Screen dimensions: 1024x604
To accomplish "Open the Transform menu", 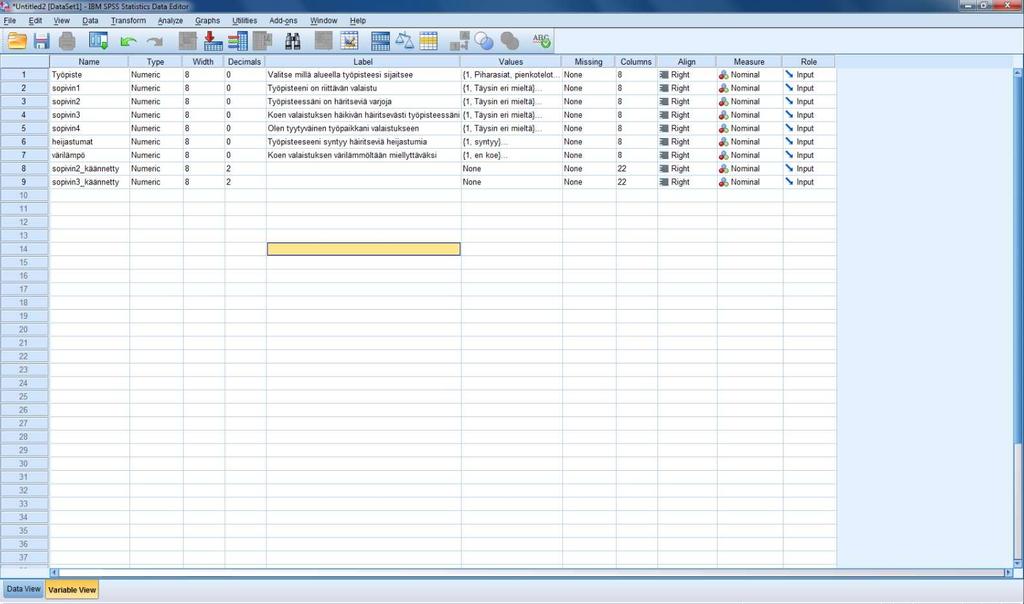I will (x=128, y=20).
